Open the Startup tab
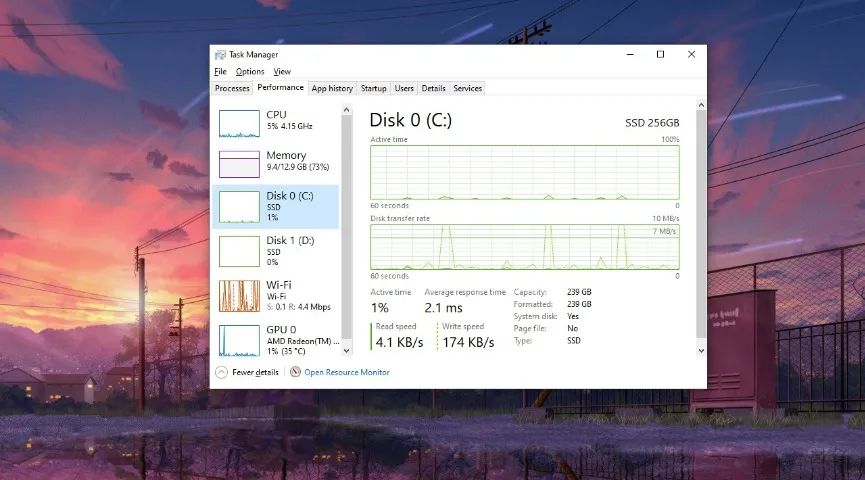 [373, 88]
